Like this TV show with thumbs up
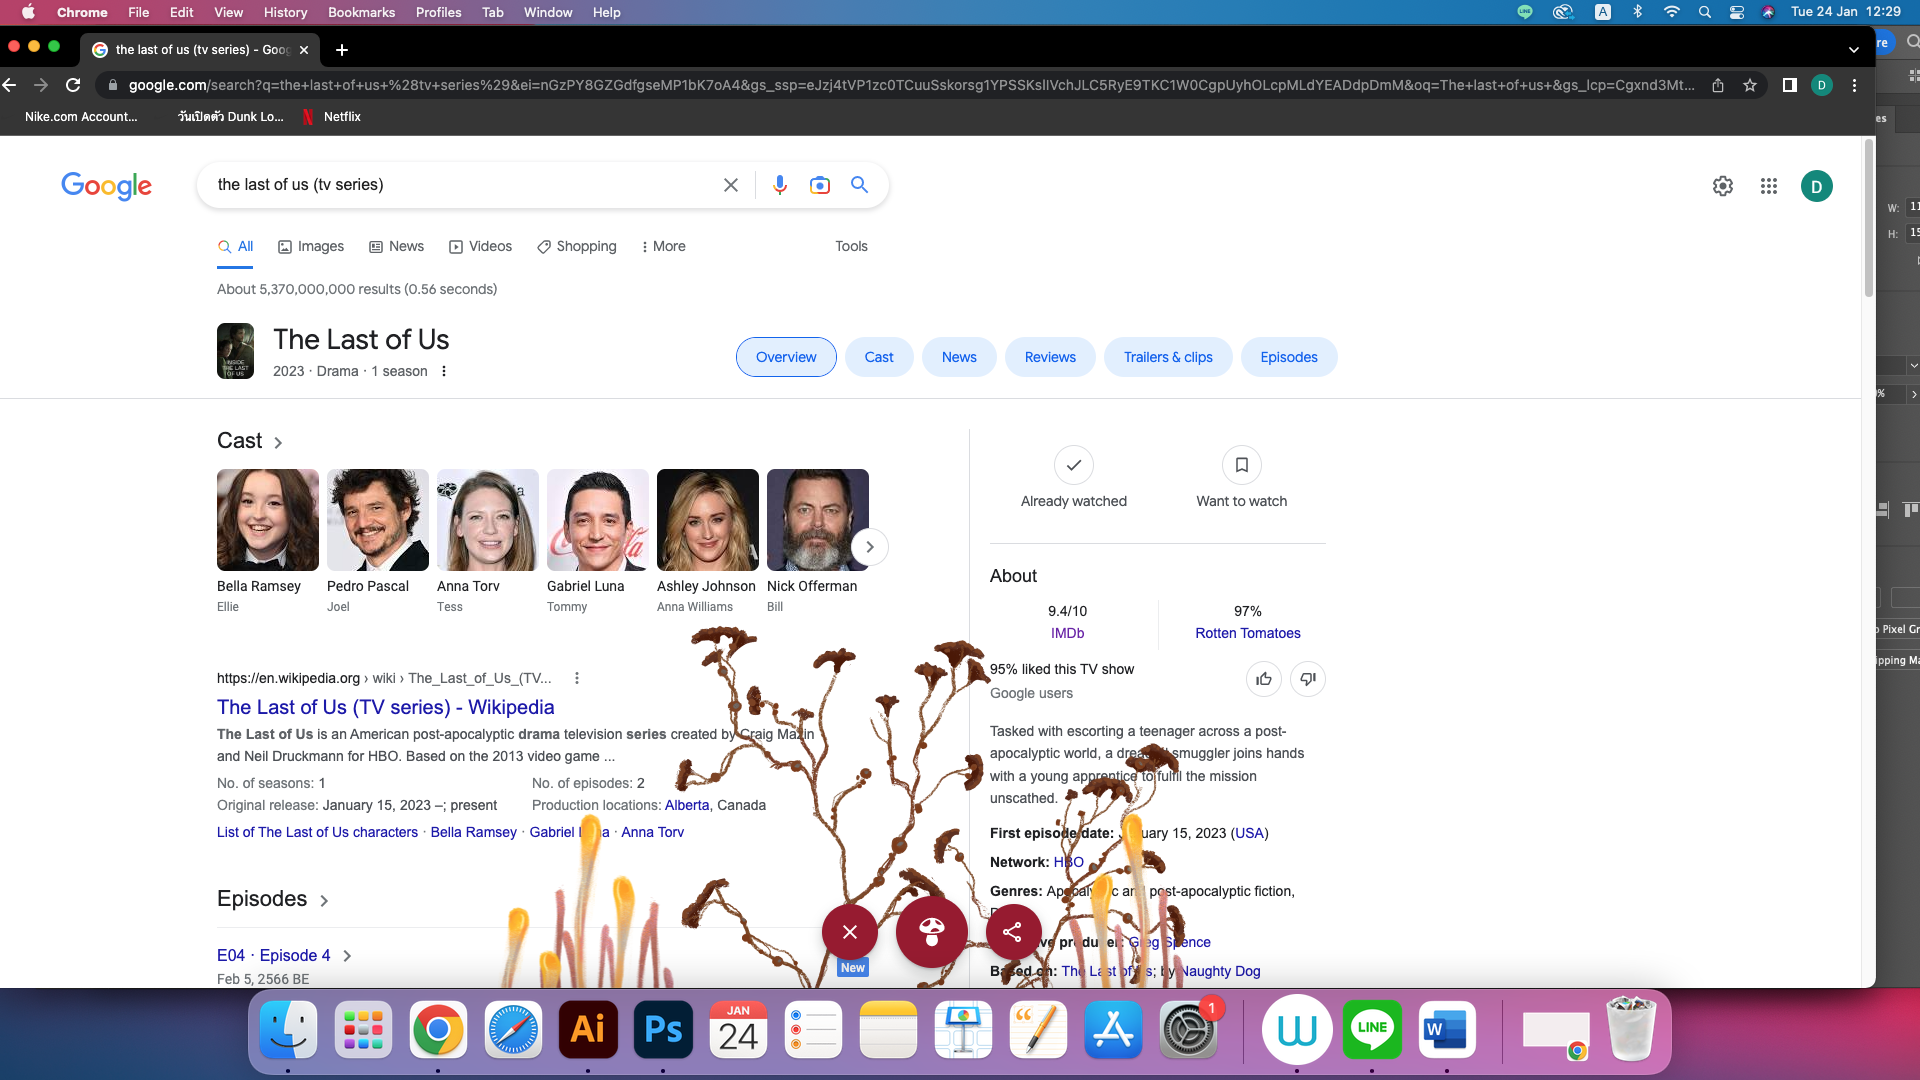 1264,679
